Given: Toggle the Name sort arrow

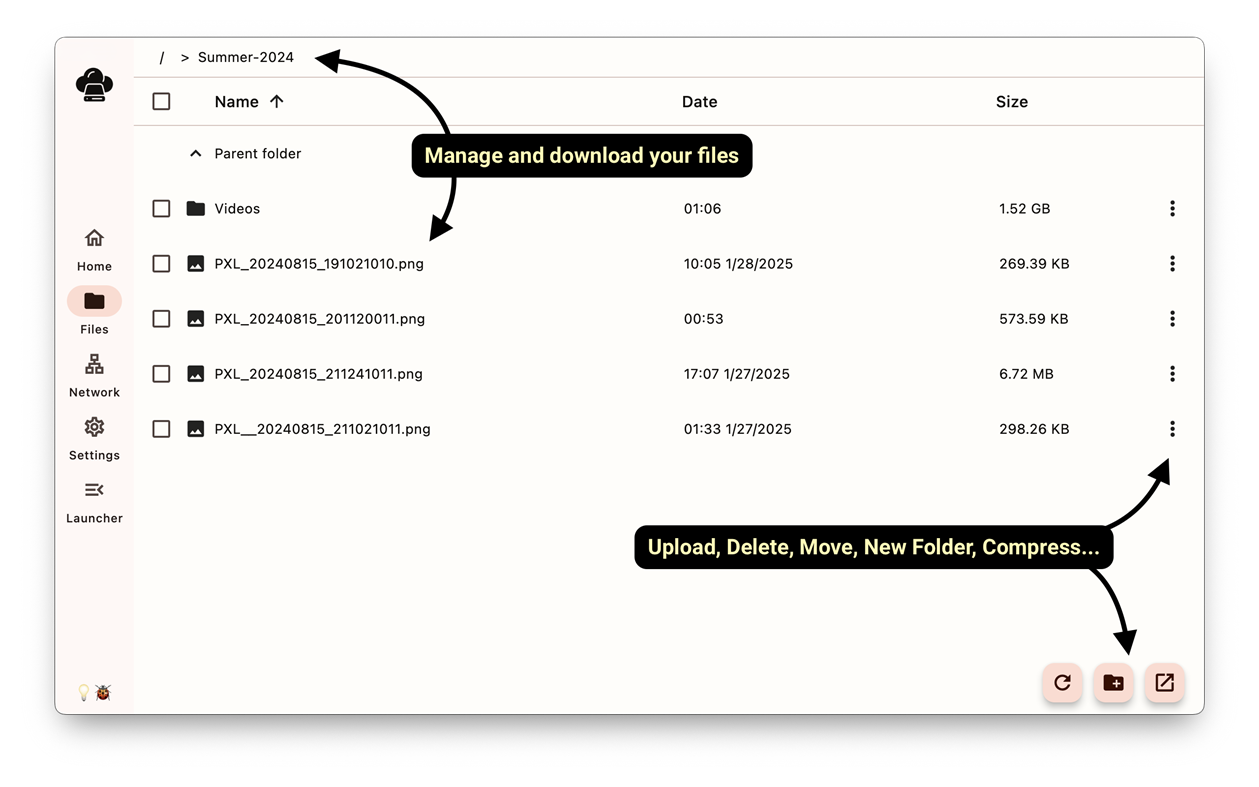Looking at the screenshot, I should pos(277,101).
